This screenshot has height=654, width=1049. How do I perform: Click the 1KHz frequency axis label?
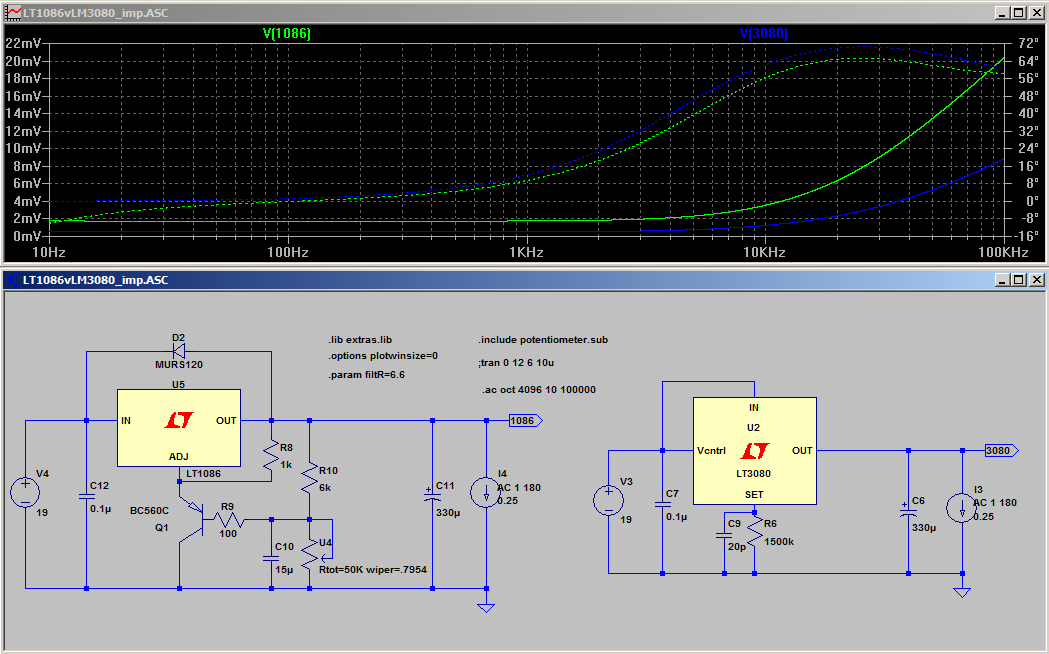click(x=526, y=253)
